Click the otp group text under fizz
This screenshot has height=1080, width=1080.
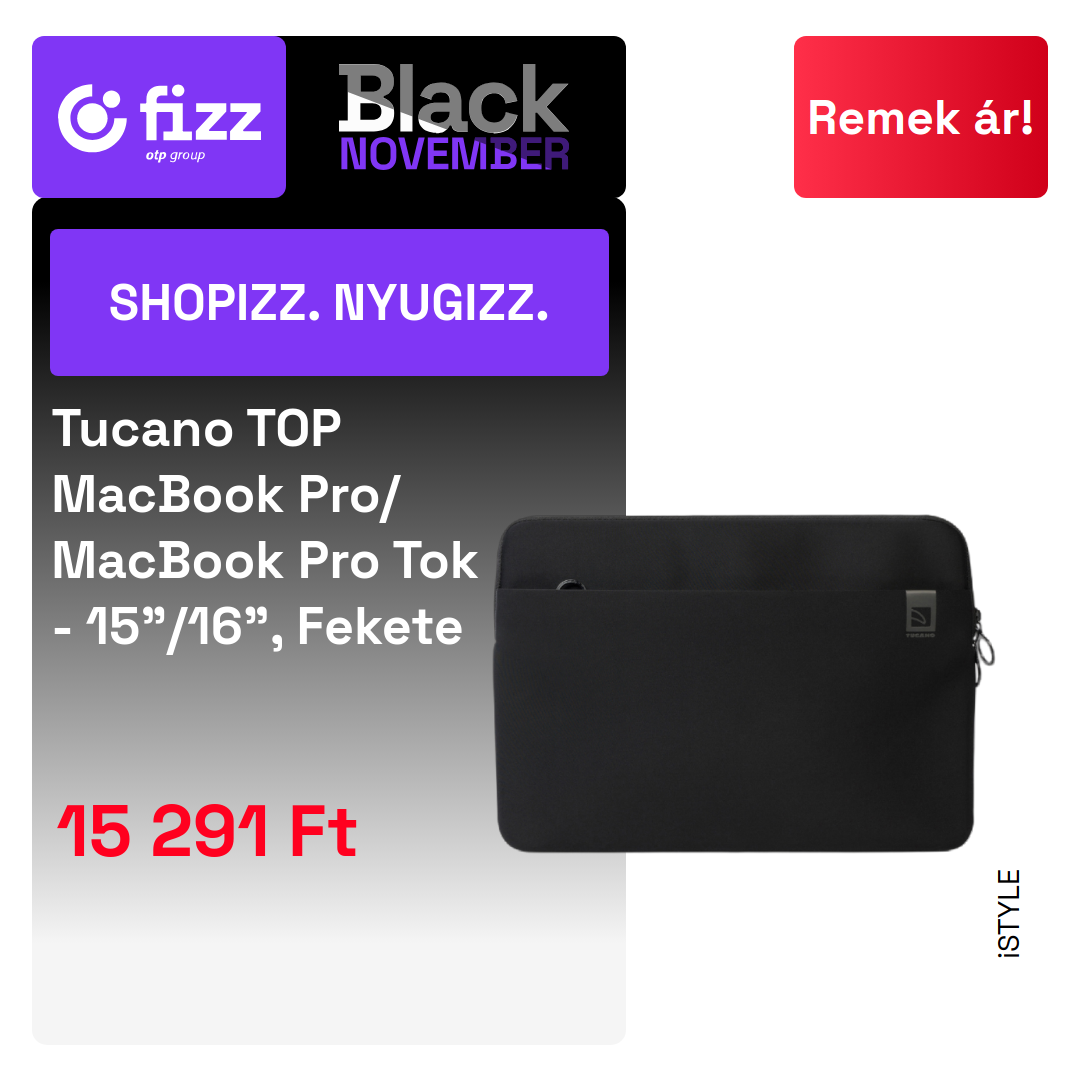(x=175, y=156)
